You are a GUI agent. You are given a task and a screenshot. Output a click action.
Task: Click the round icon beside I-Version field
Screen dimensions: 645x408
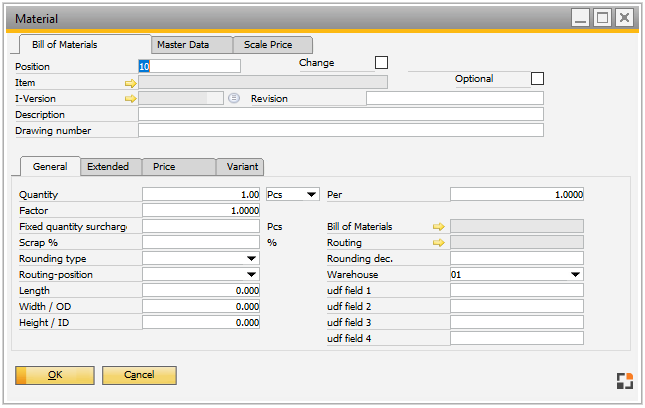coord(234,98)
